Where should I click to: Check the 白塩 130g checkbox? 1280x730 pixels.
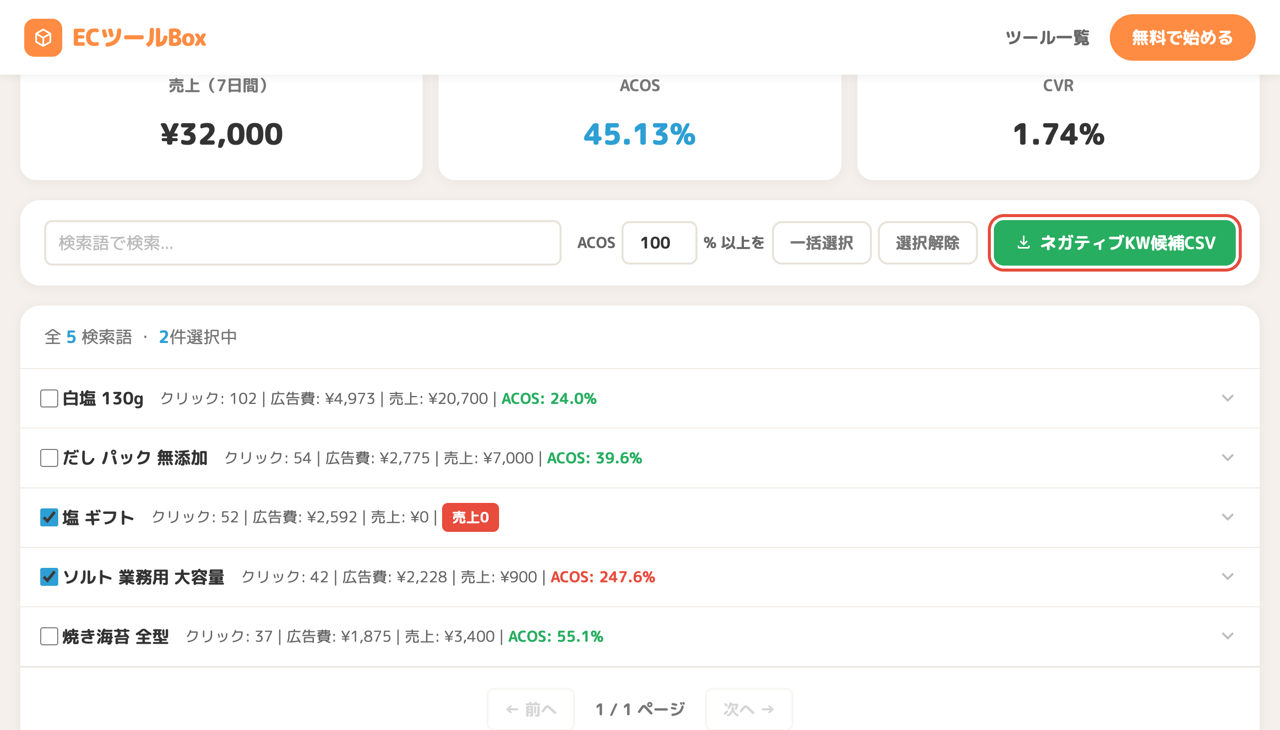49,398
